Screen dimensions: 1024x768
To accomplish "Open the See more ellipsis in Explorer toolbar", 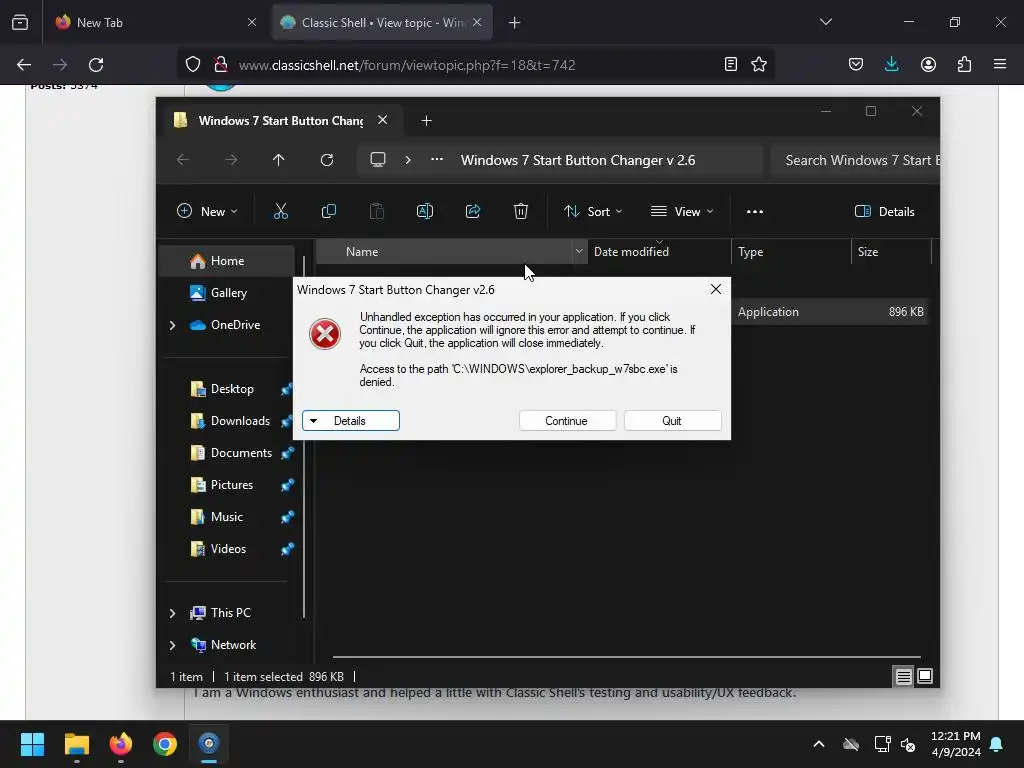I will (x=755, y=212).
